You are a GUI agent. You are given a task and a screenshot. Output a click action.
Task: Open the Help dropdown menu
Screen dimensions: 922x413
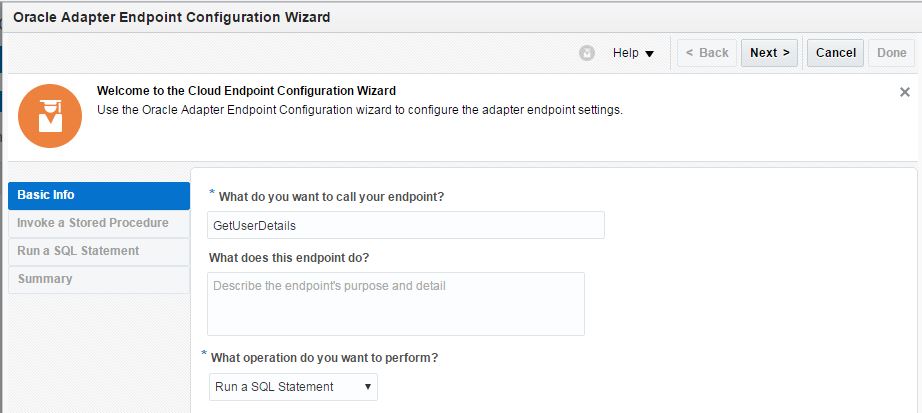pyautogui.click(x=633, y=53)
